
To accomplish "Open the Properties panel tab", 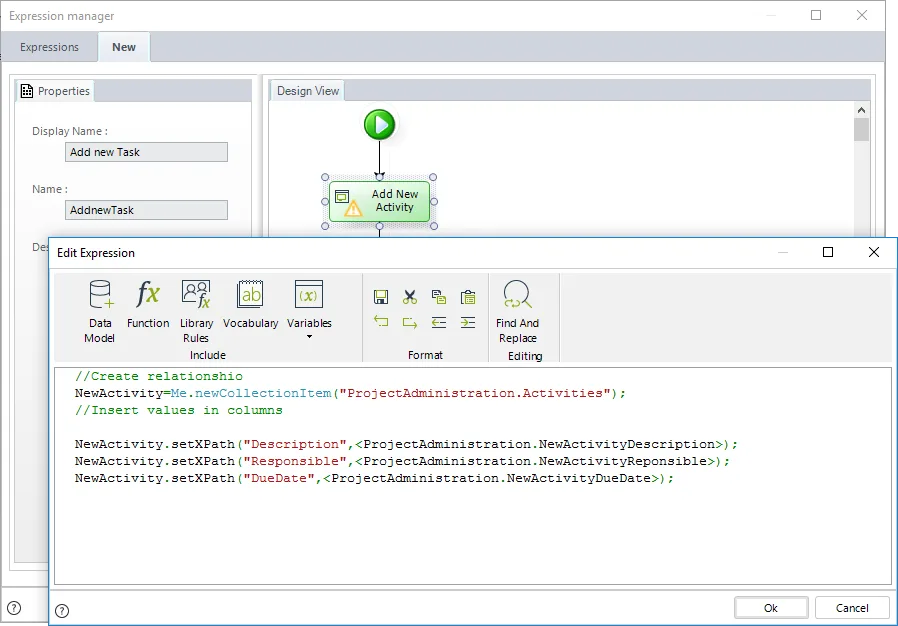I will tap(56, 91).
